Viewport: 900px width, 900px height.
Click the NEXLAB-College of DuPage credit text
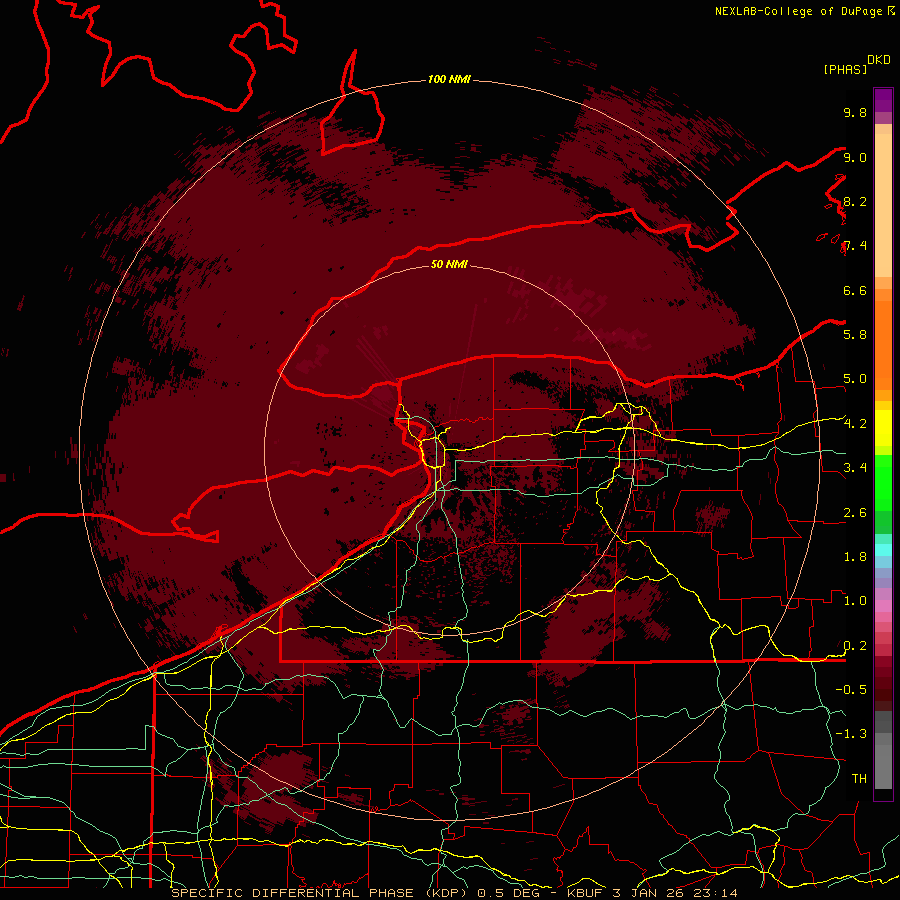(x=798, y=11)
